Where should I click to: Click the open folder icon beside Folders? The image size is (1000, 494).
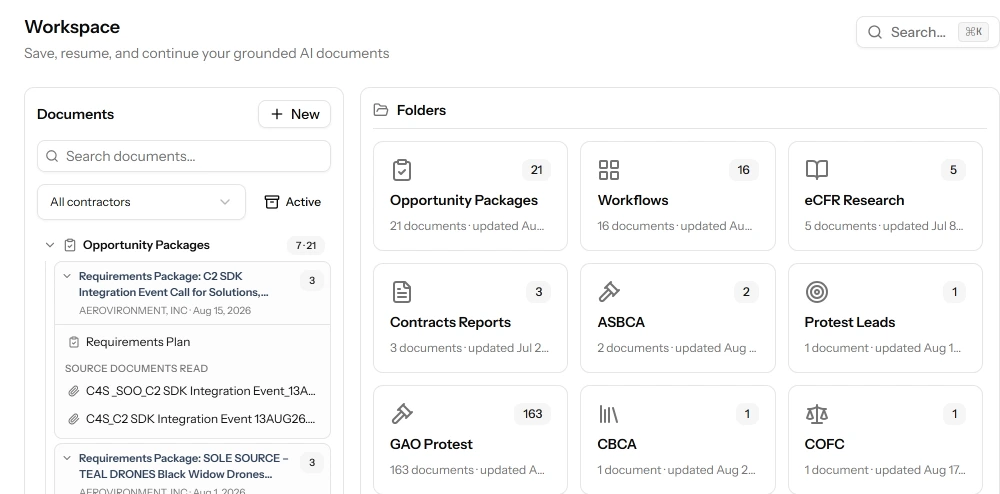(x=381, y=110)
